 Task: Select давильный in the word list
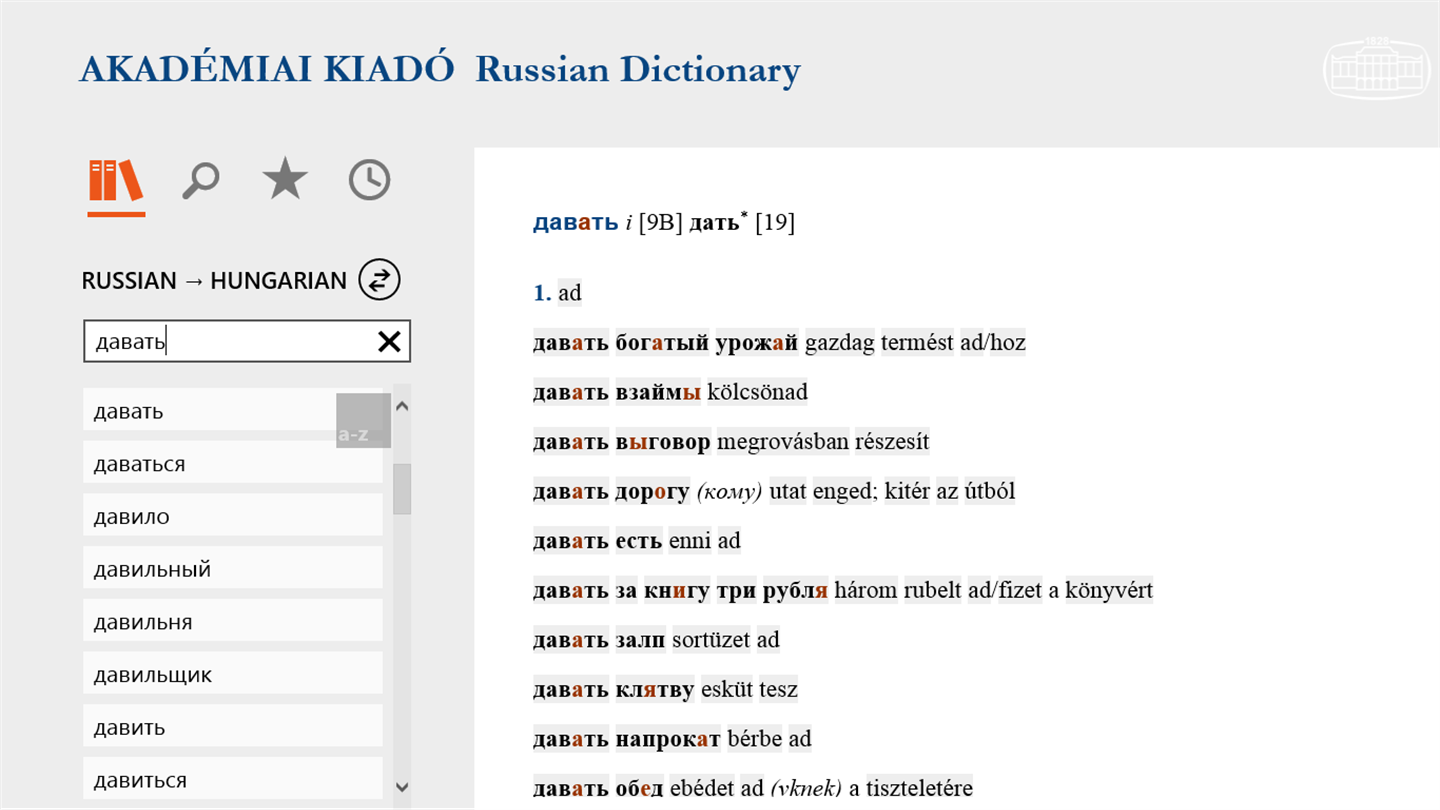point(233,569)
